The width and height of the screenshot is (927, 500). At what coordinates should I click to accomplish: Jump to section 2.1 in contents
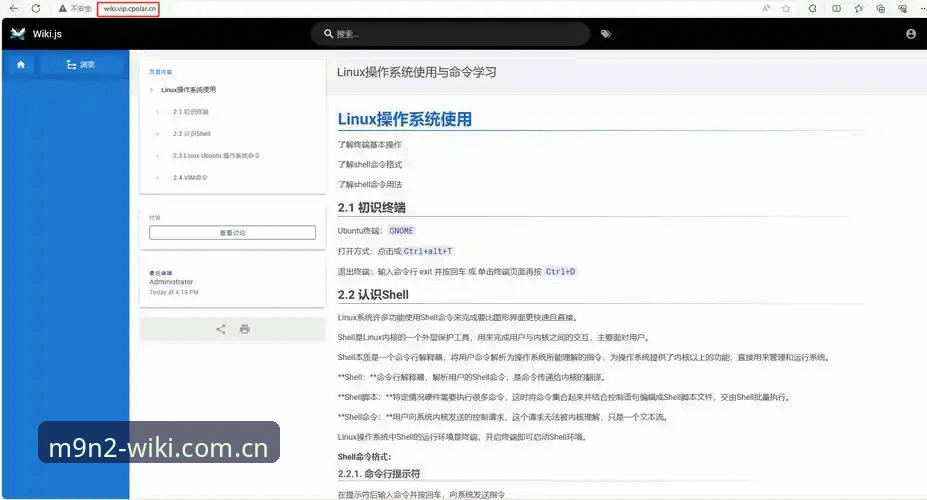point(190,112)
